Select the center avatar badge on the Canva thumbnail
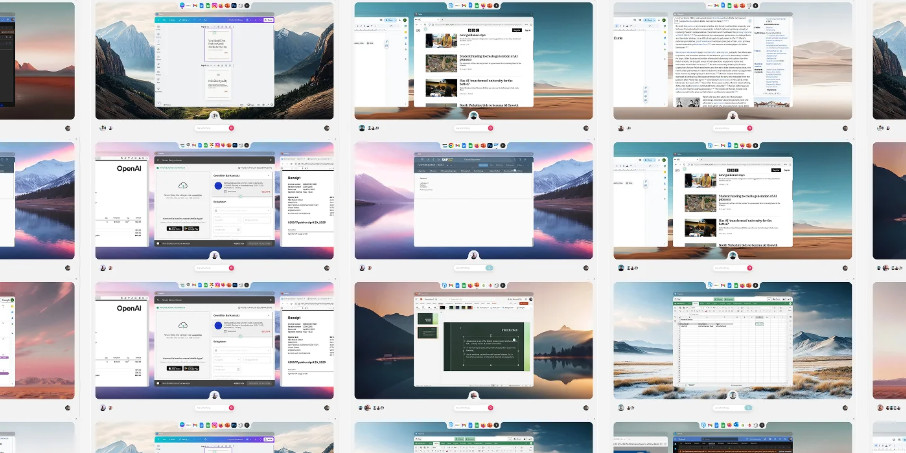The height and width of the screenshot is (453, 906). coord(214,115)
